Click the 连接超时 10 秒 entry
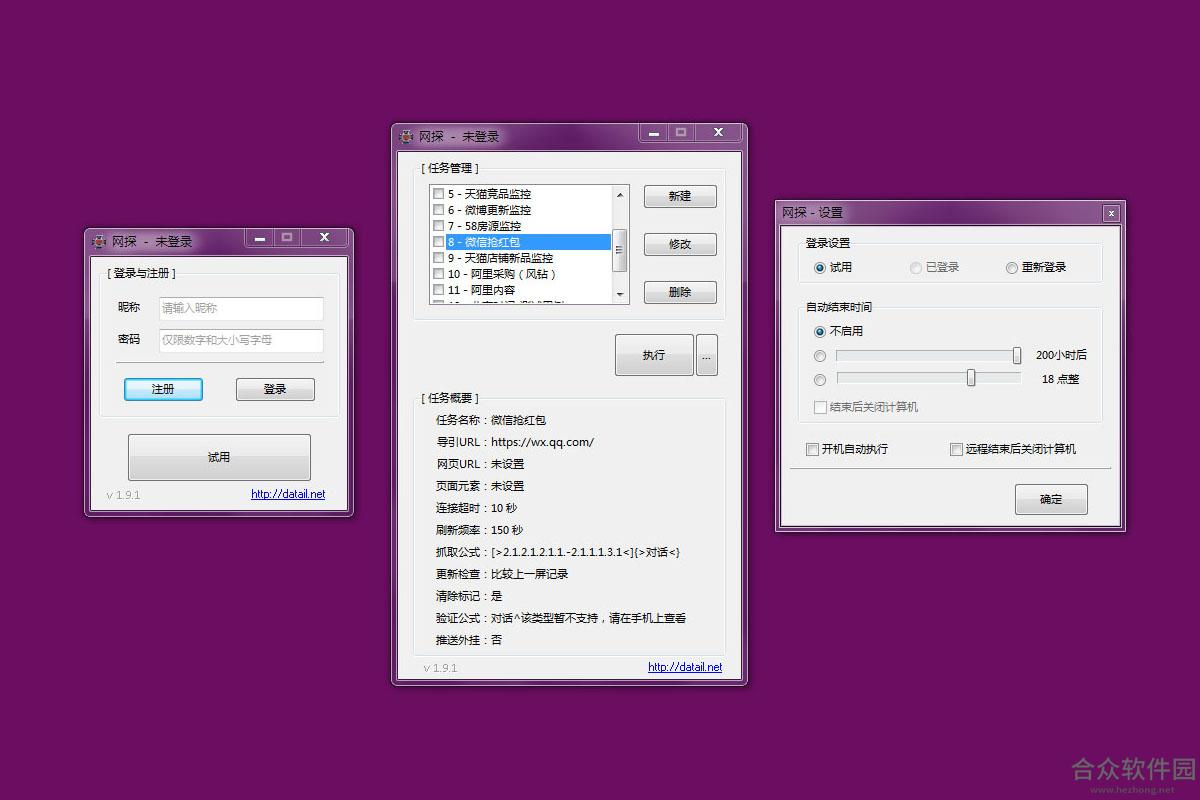The width and height of the screenshot is (1200, 800). (476, 508)
